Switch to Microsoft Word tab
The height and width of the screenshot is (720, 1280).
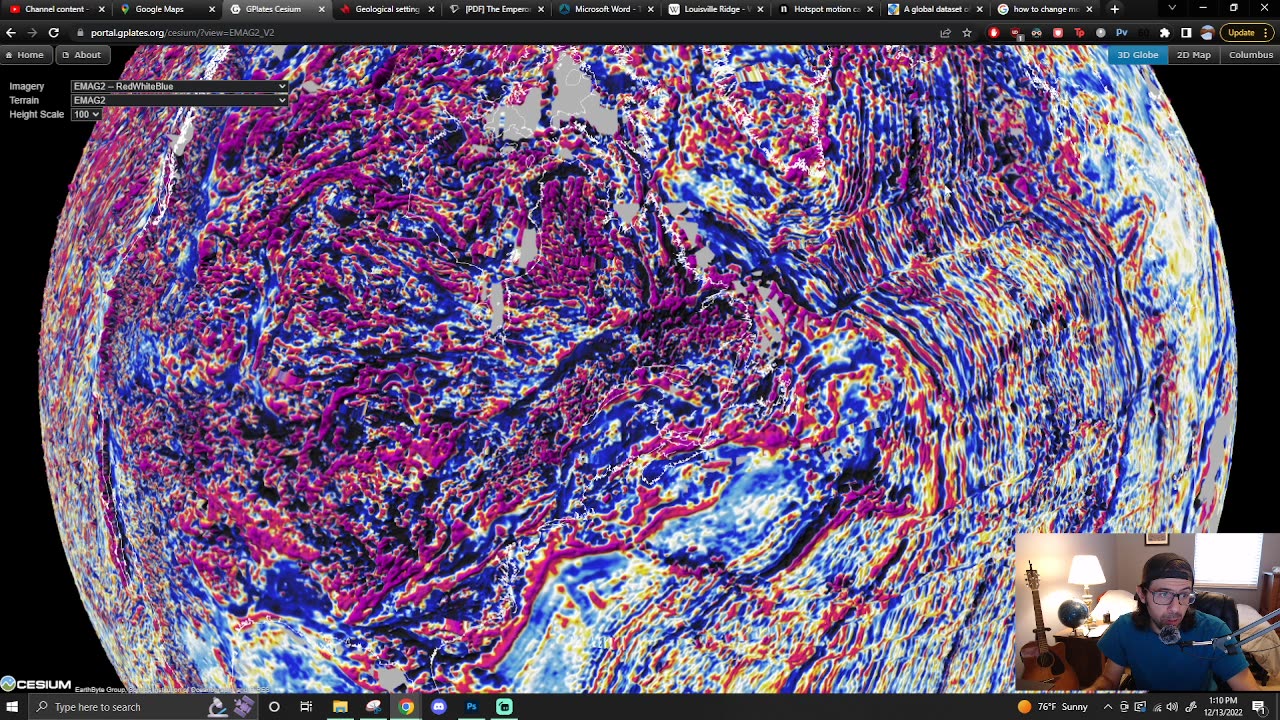pyautogui.click(x=605, y=9)
